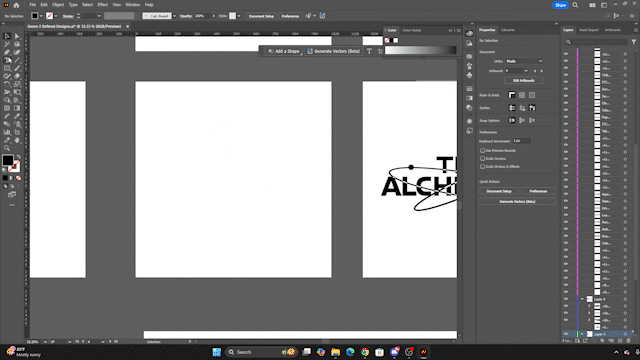
Task: Open the stroke weight dropdown in control bar
Action: coord(99,16)
